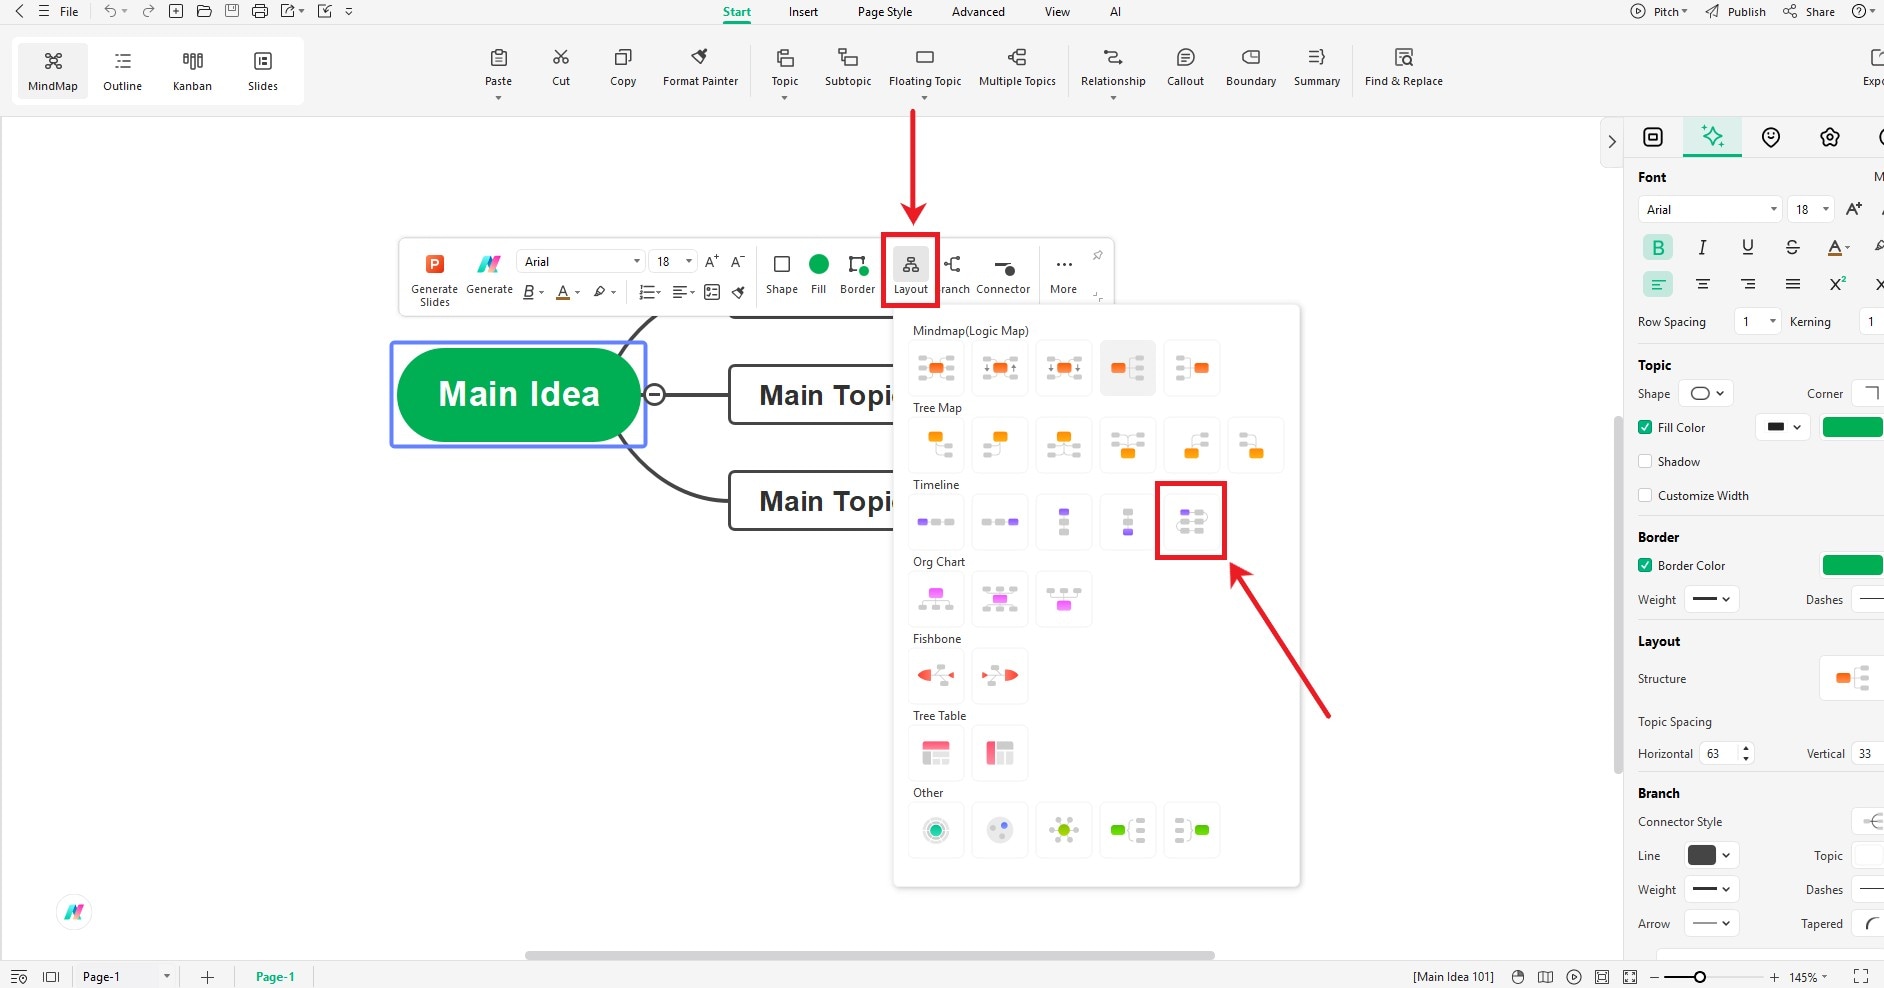Viewport: 1884px width, 988px height.
Task: Open the AI ribbon tab
Action: 1115,12
